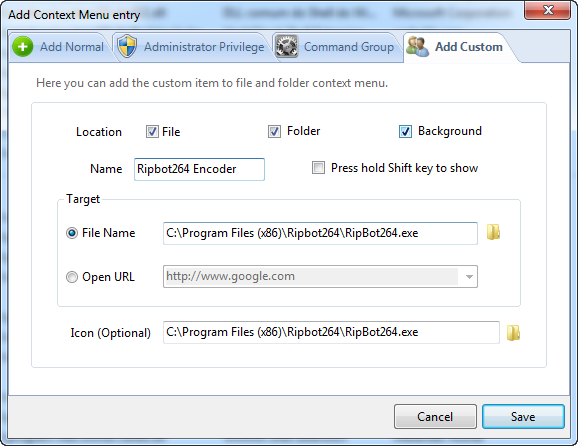The height and width of the screenshot is (446, 578).
Task: Expand the Open URL dropdown arrow
Action: [469, 276]
